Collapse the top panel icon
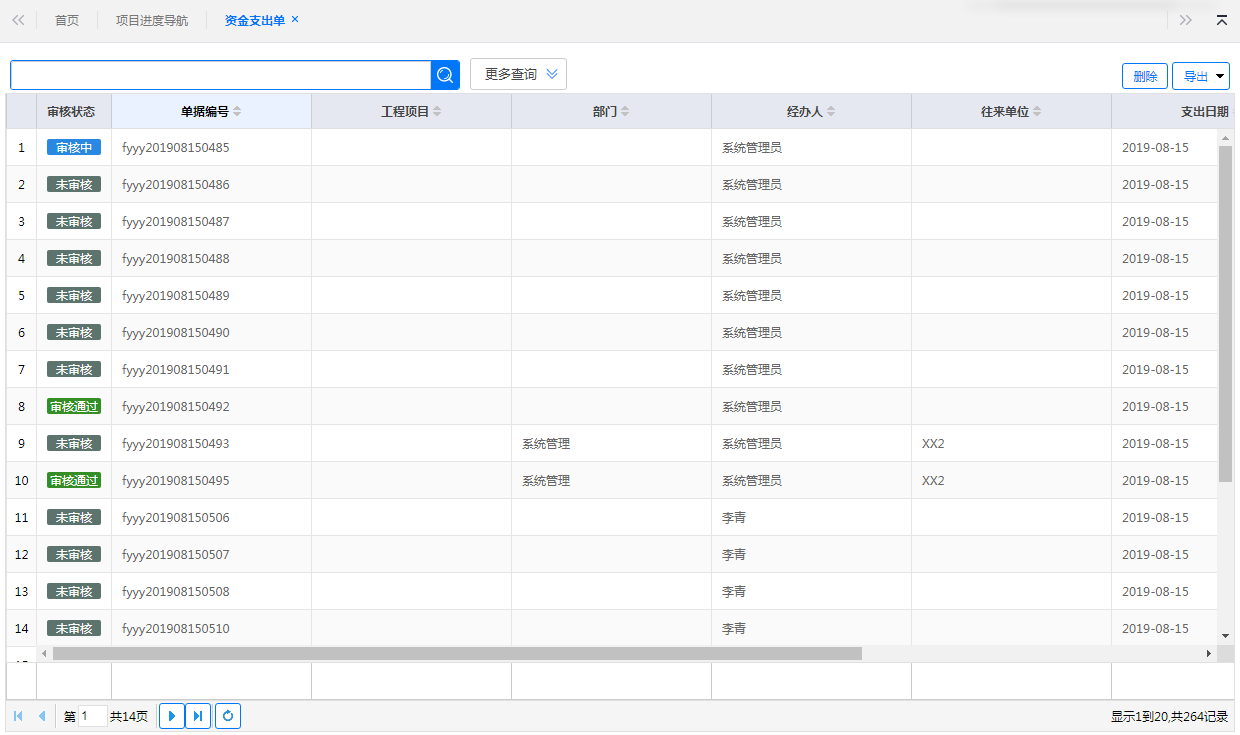The height and width of the screenshot is (735, 1240). (1221, 20)
